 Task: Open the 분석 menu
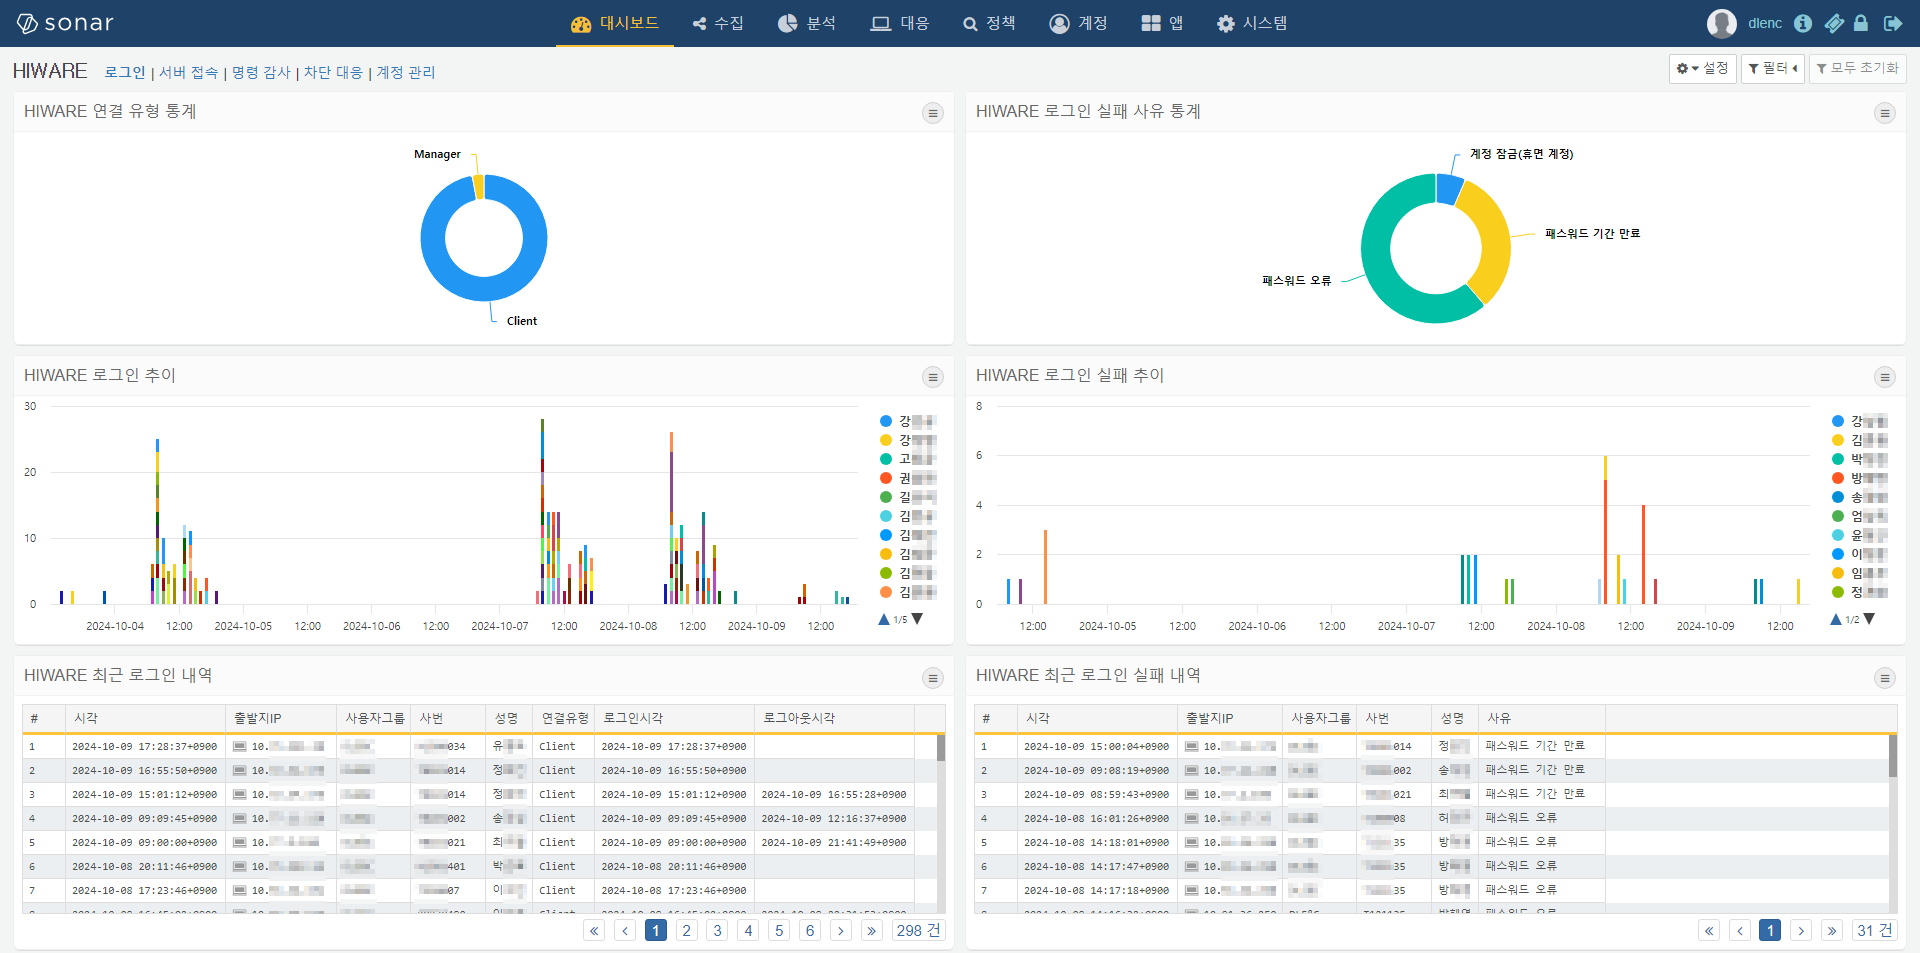click(x=807, y=23)
